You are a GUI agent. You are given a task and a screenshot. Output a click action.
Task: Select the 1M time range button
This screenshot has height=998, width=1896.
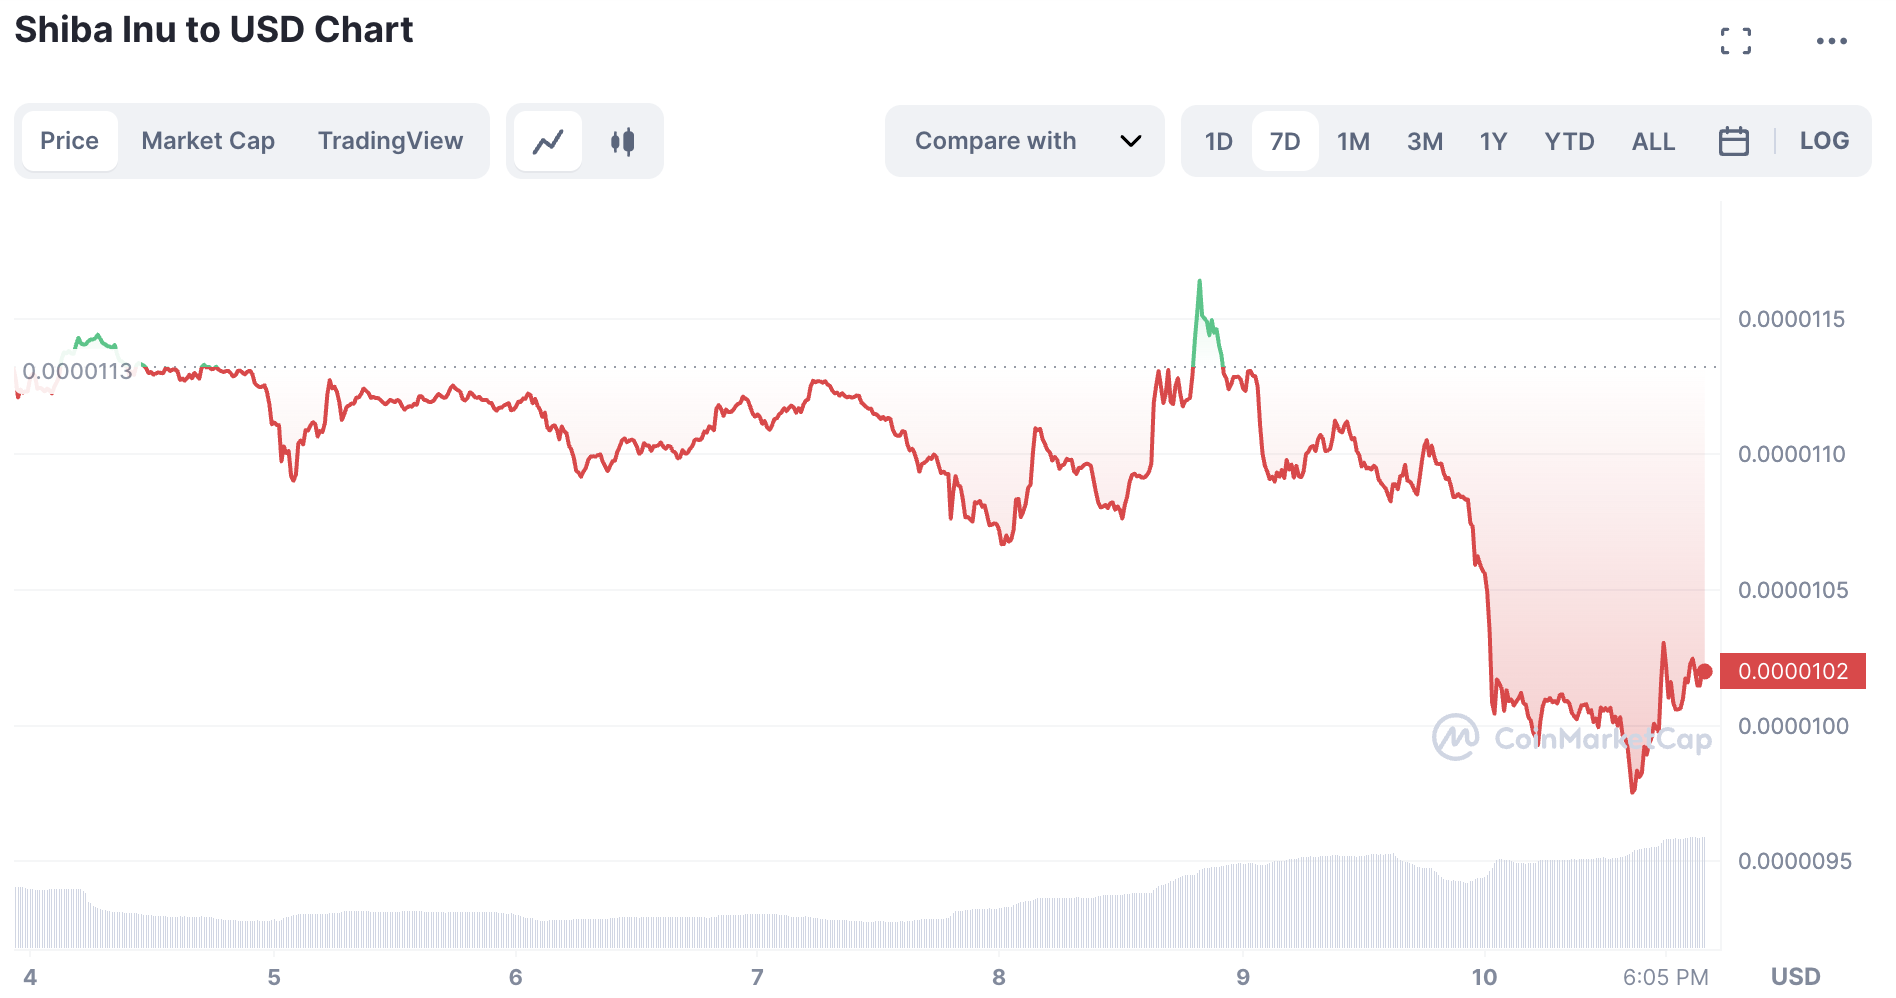1353,141
